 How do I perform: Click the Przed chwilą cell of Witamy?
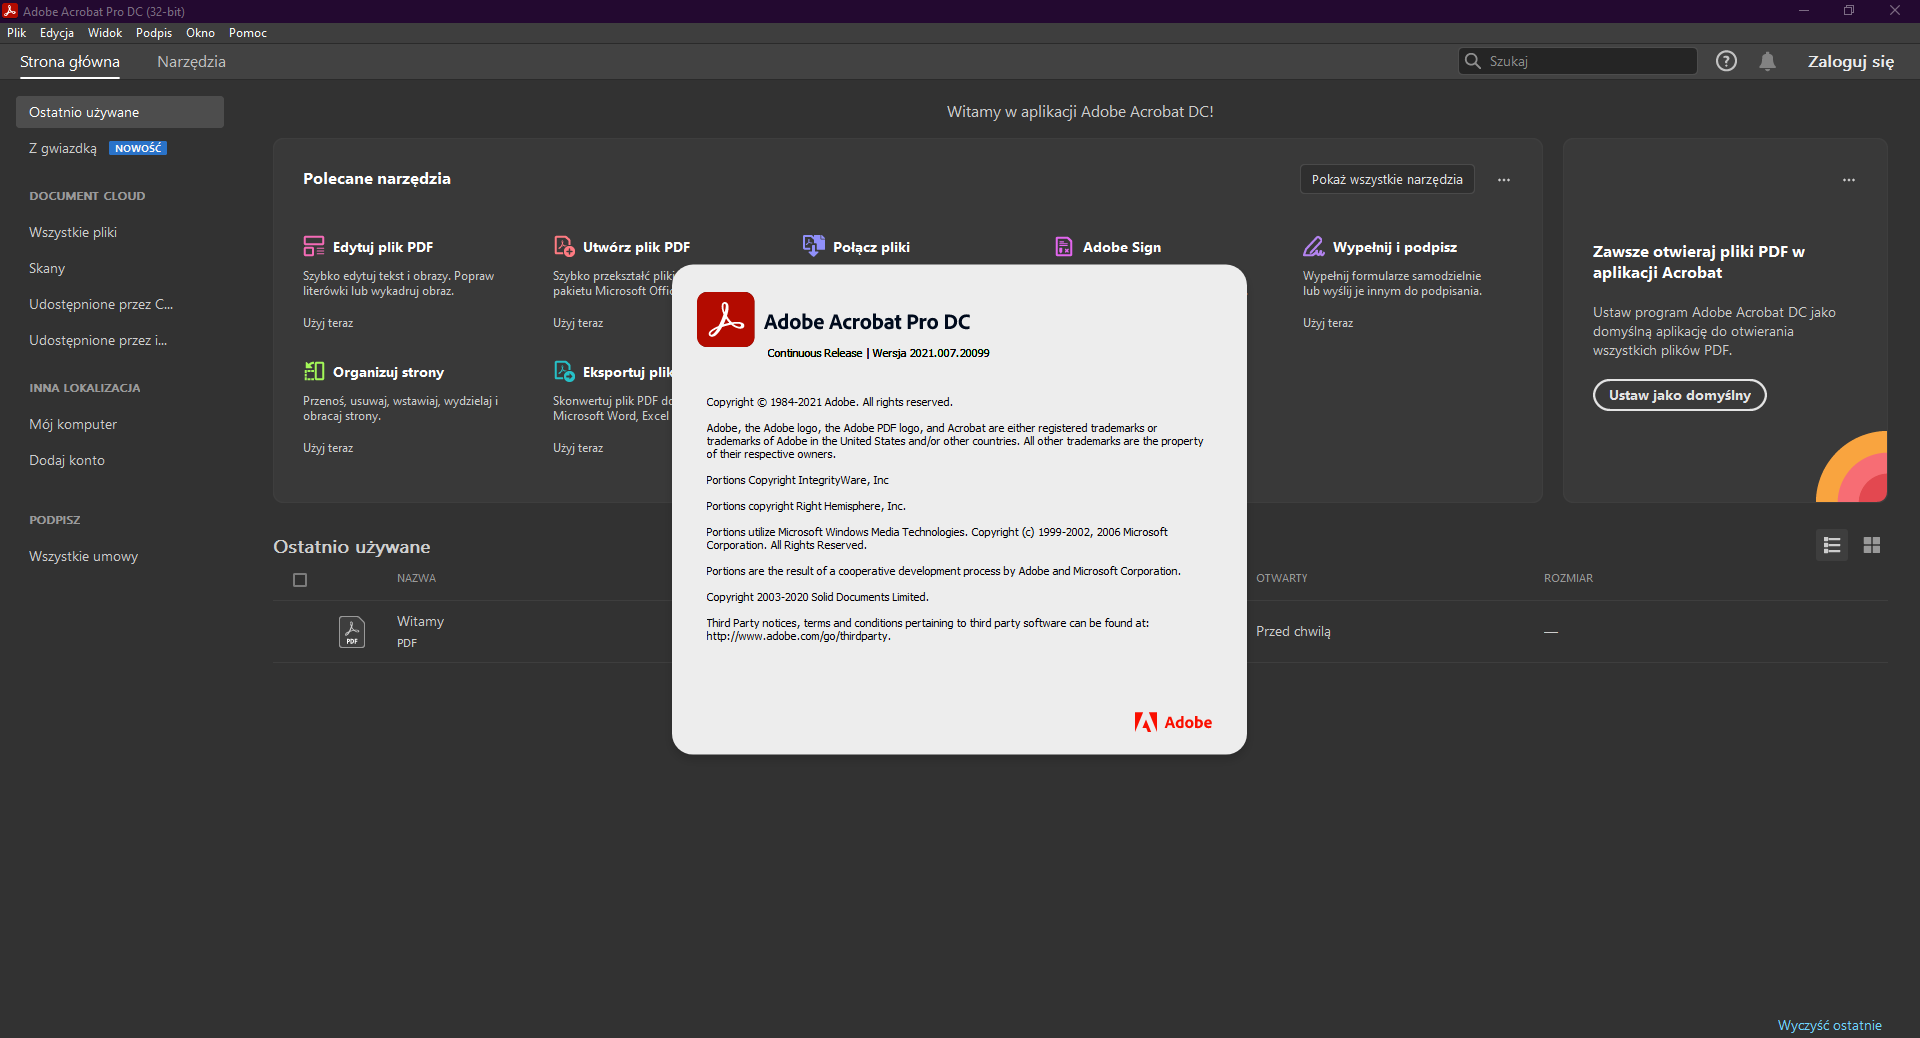(1293, 631)
